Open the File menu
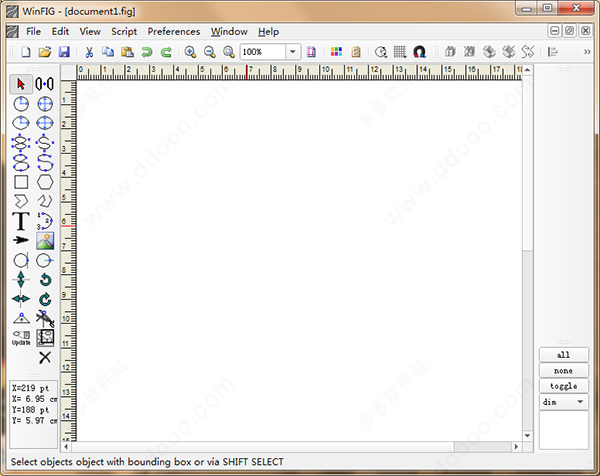The height and width of the screenshot is (476, 600). [x=33, y=31]
